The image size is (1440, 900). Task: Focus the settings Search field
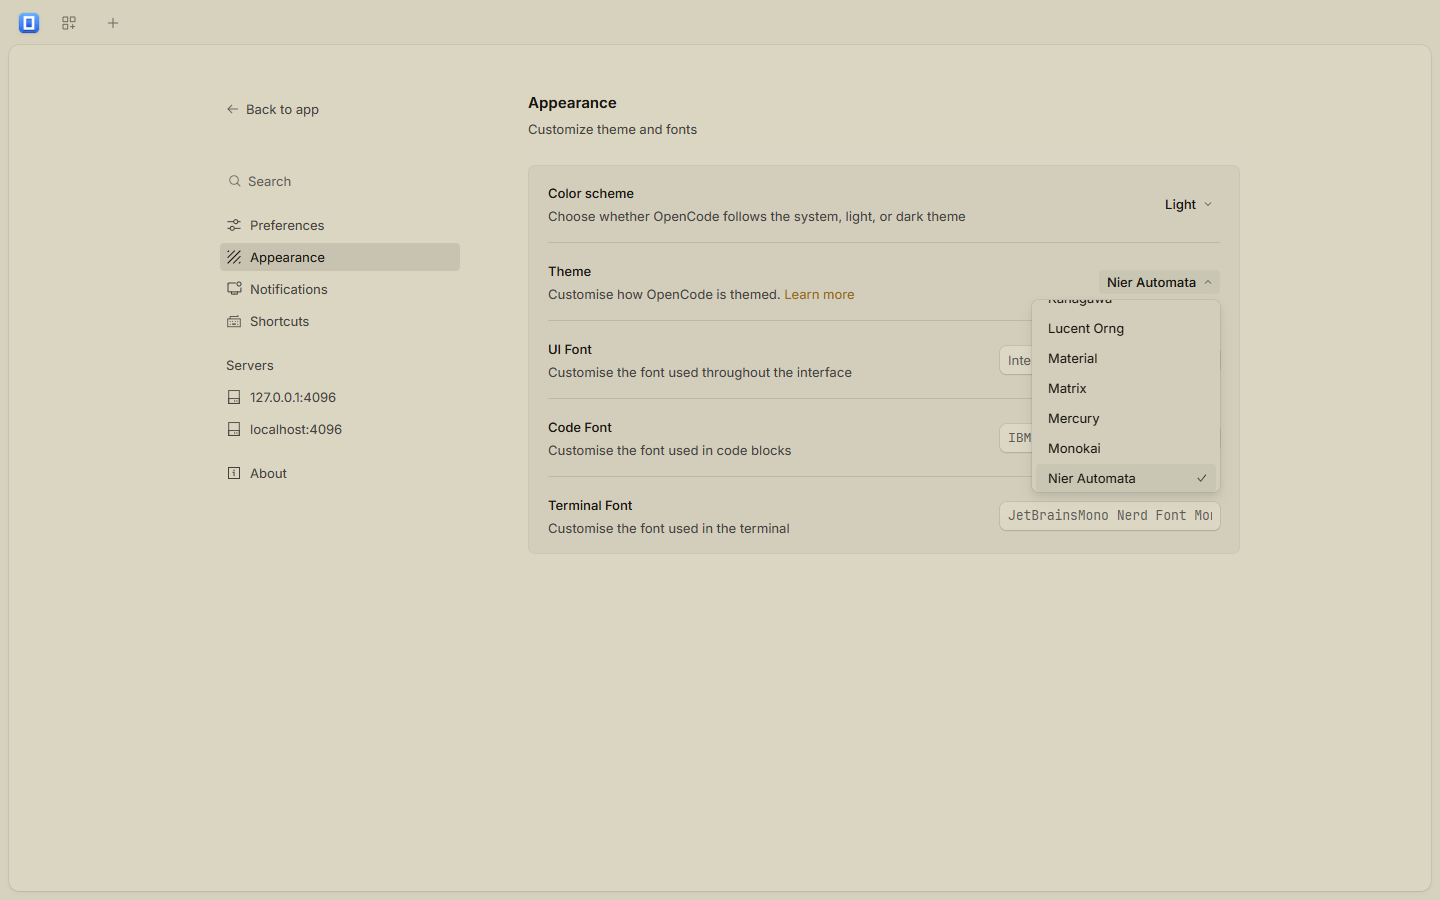pos(340,181)
